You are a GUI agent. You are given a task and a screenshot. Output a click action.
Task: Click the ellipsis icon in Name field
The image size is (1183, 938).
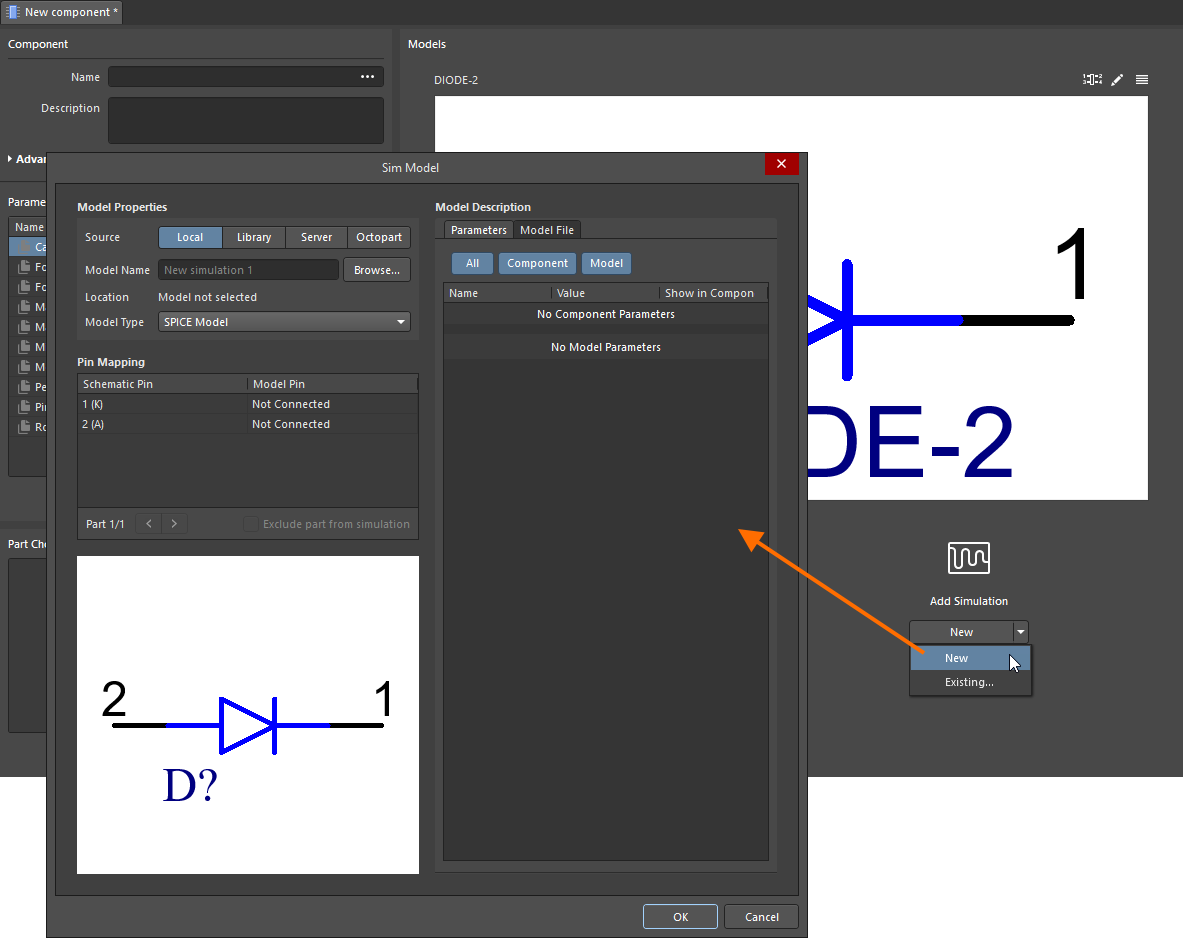click(368, 77)
